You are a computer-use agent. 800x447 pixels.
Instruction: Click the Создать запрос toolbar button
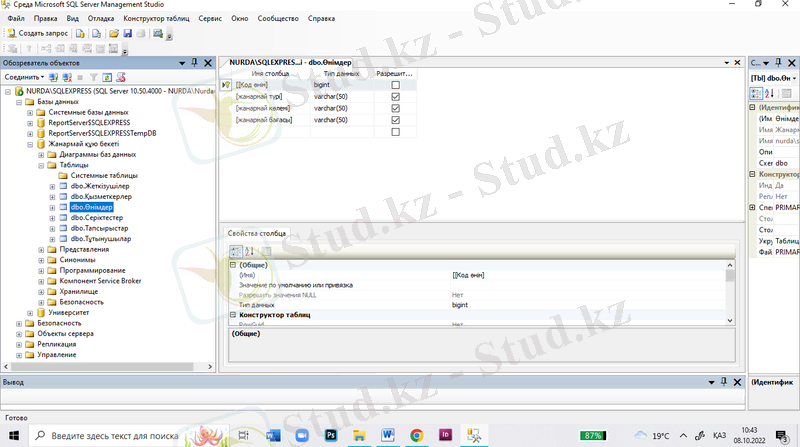[x=37, y=33]
